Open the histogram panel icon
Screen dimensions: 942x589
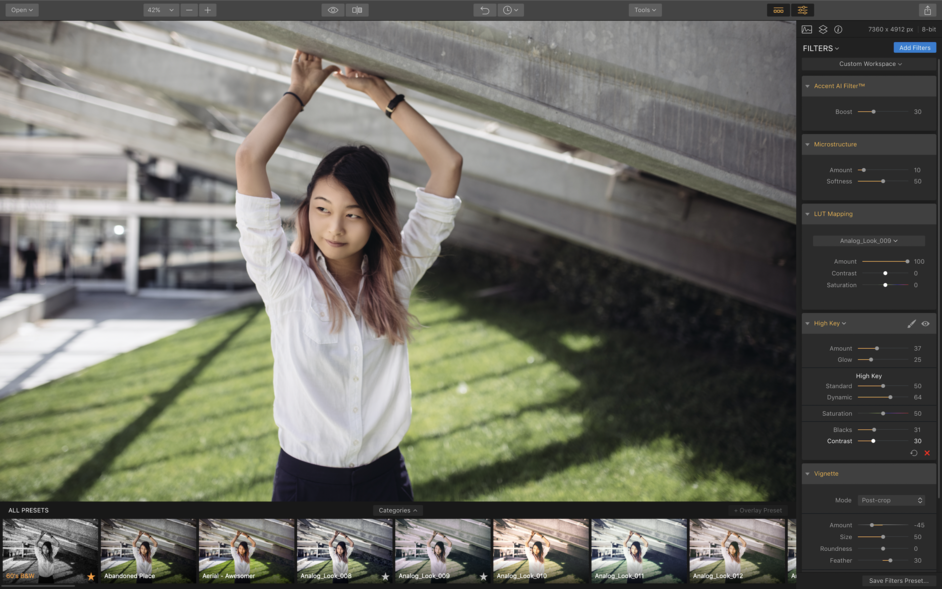(808, 30)
